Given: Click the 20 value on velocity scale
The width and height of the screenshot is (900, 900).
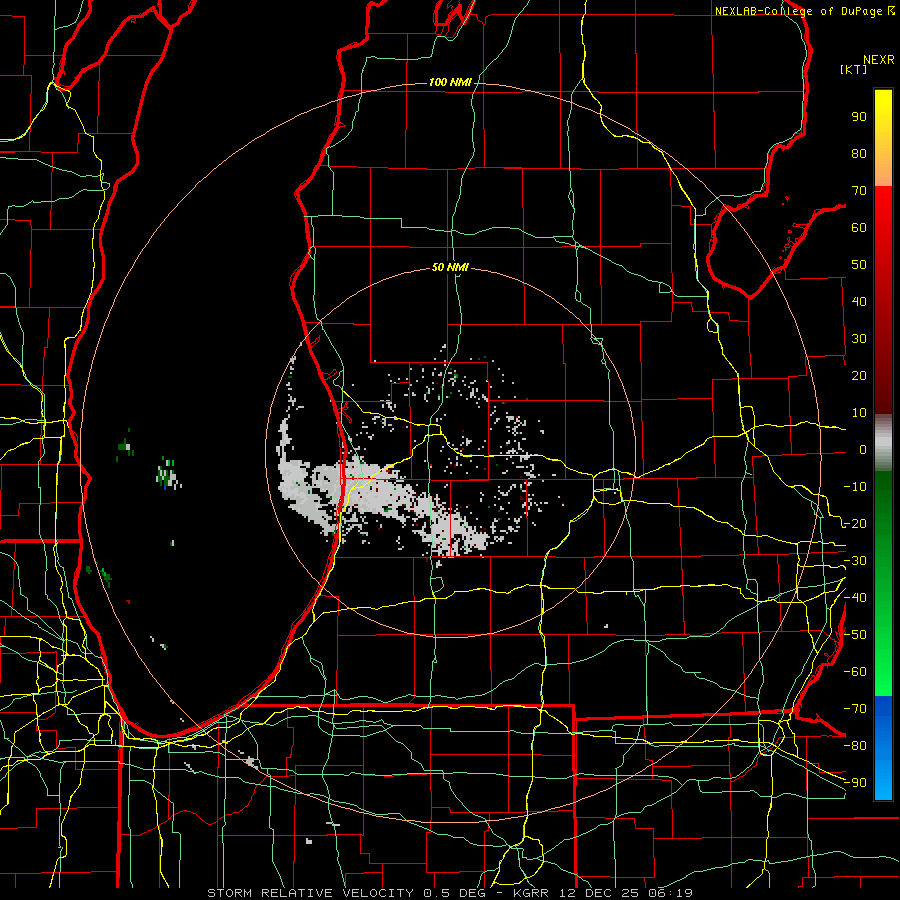Looking at the screenshot, I should pos(859,376).
